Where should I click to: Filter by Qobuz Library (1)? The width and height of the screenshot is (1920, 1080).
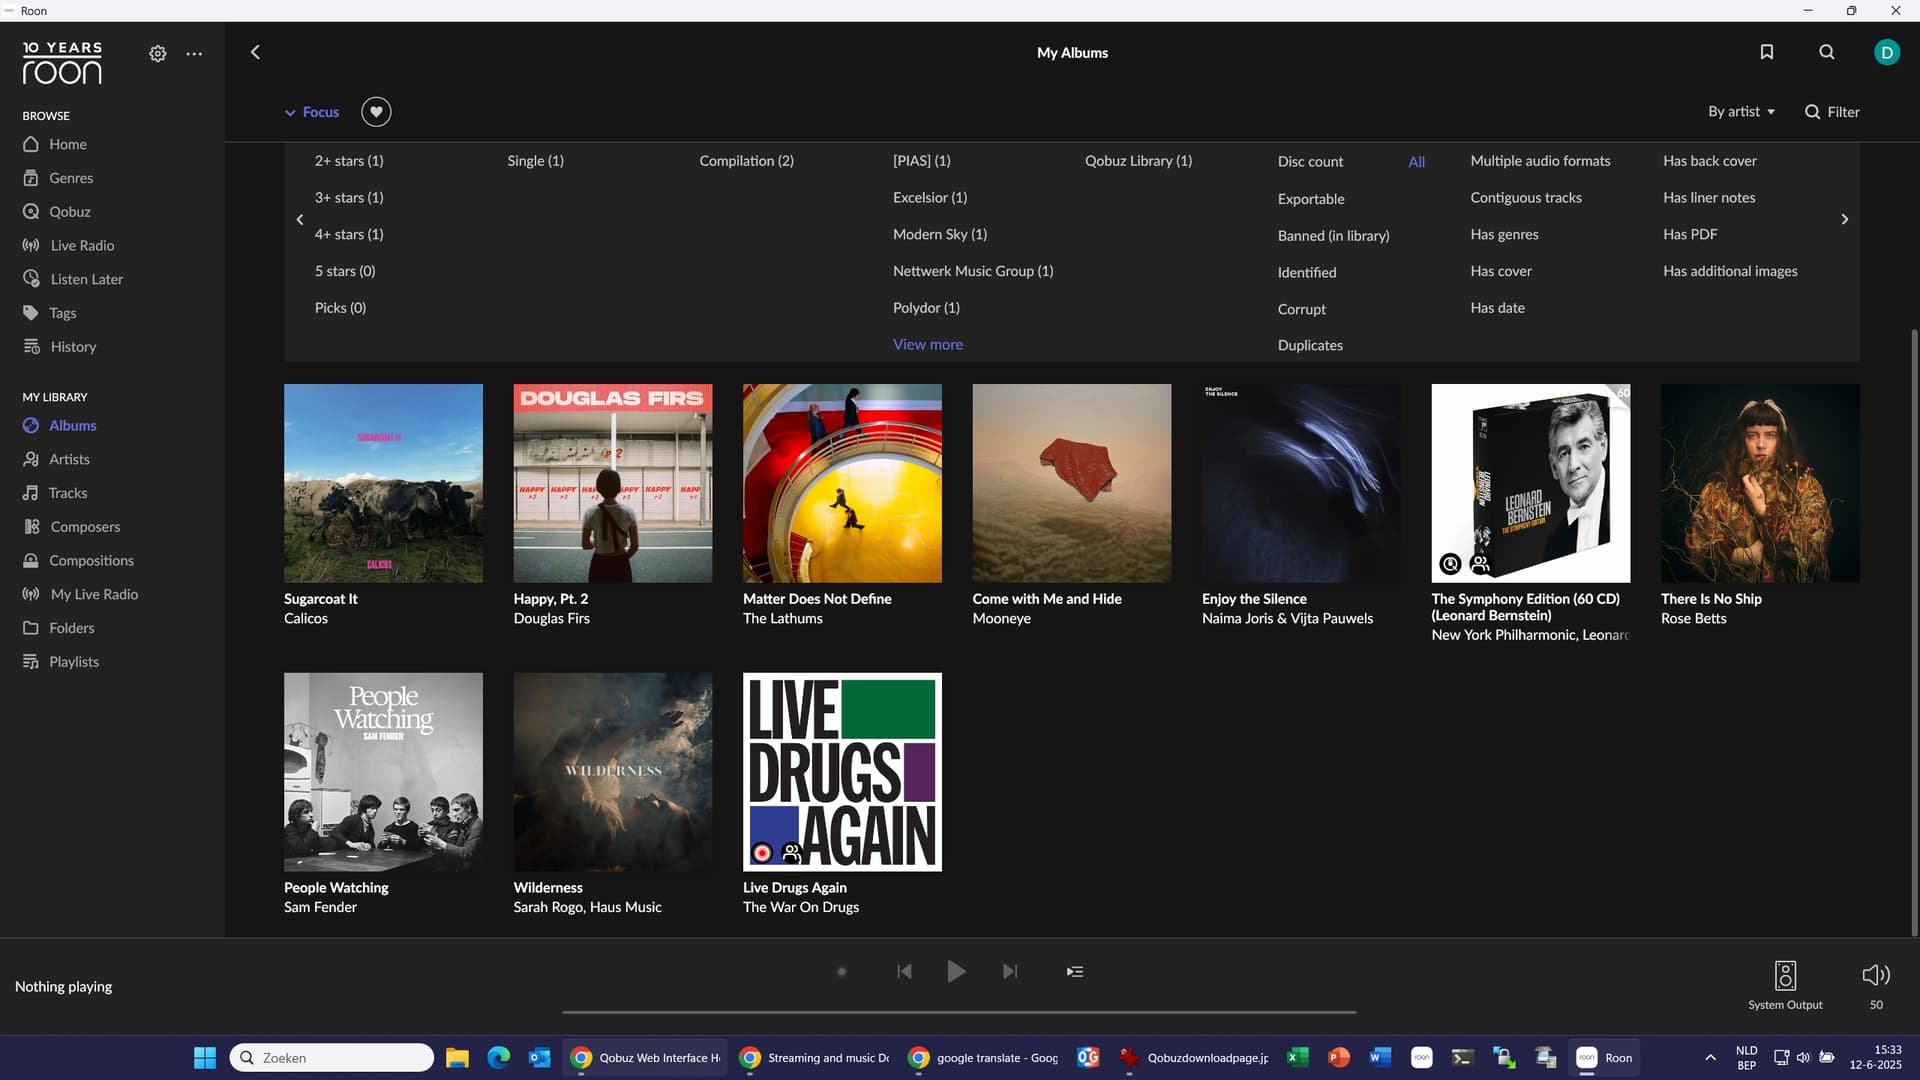point(1138,161)
